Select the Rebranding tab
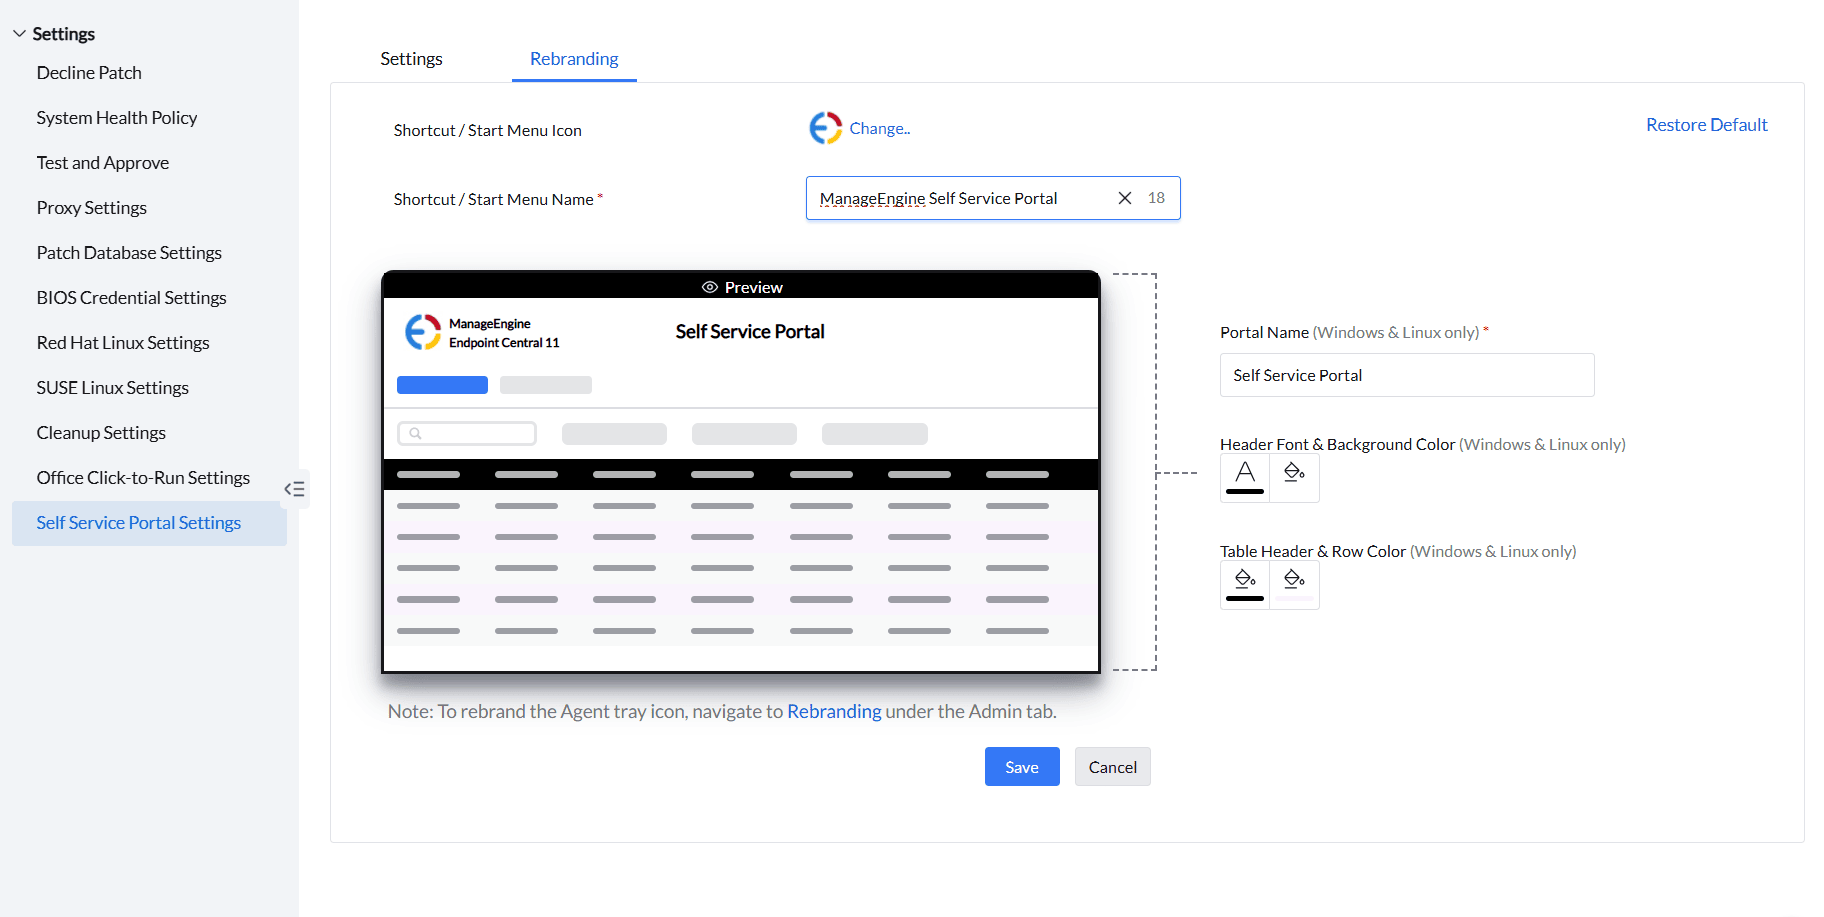 click(574, 59)
